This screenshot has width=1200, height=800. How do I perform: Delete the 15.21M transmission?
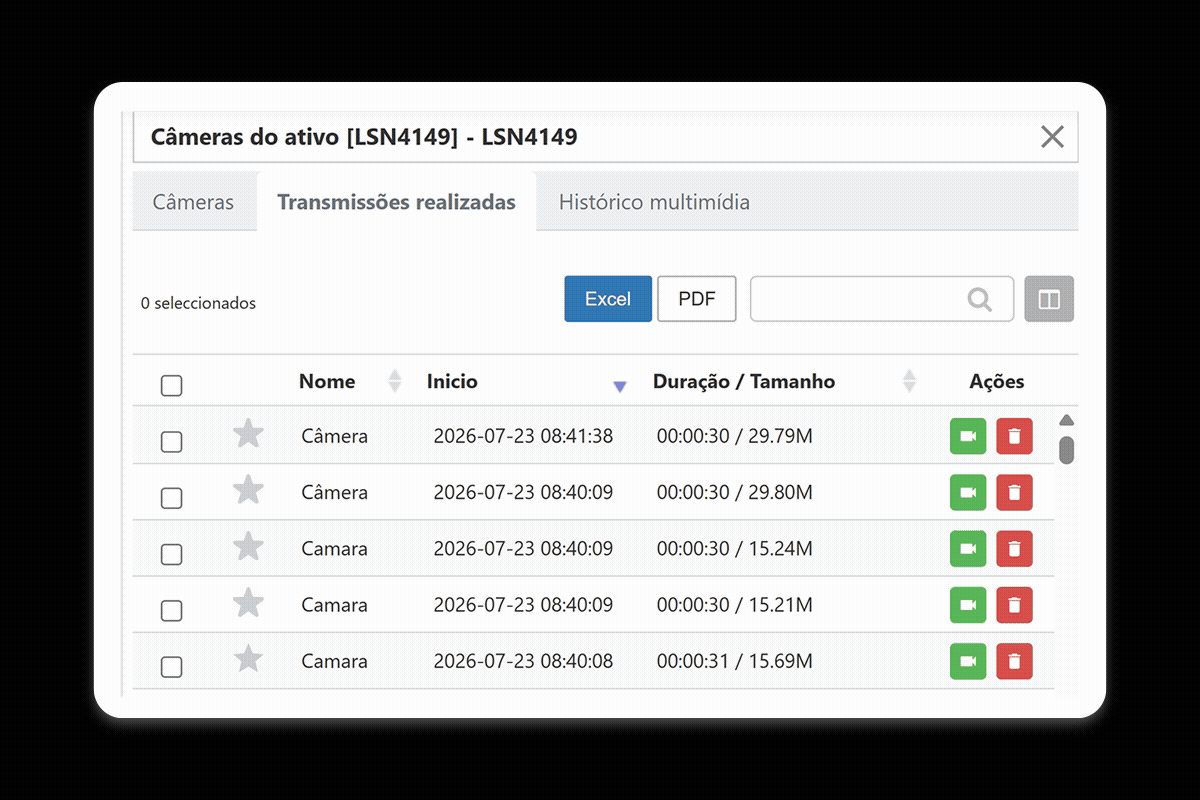point(1014,605)
